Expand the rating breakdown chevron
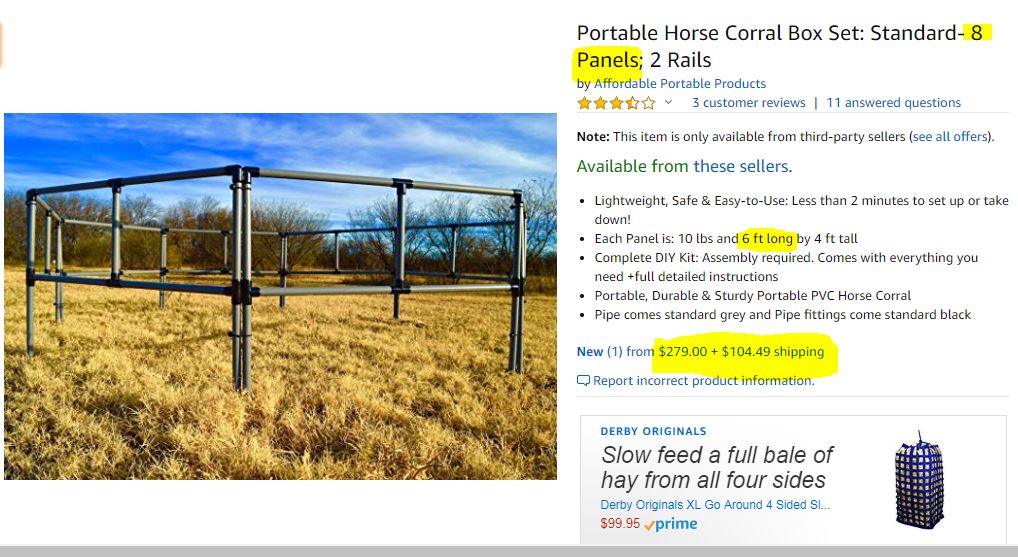 point(669,103)
